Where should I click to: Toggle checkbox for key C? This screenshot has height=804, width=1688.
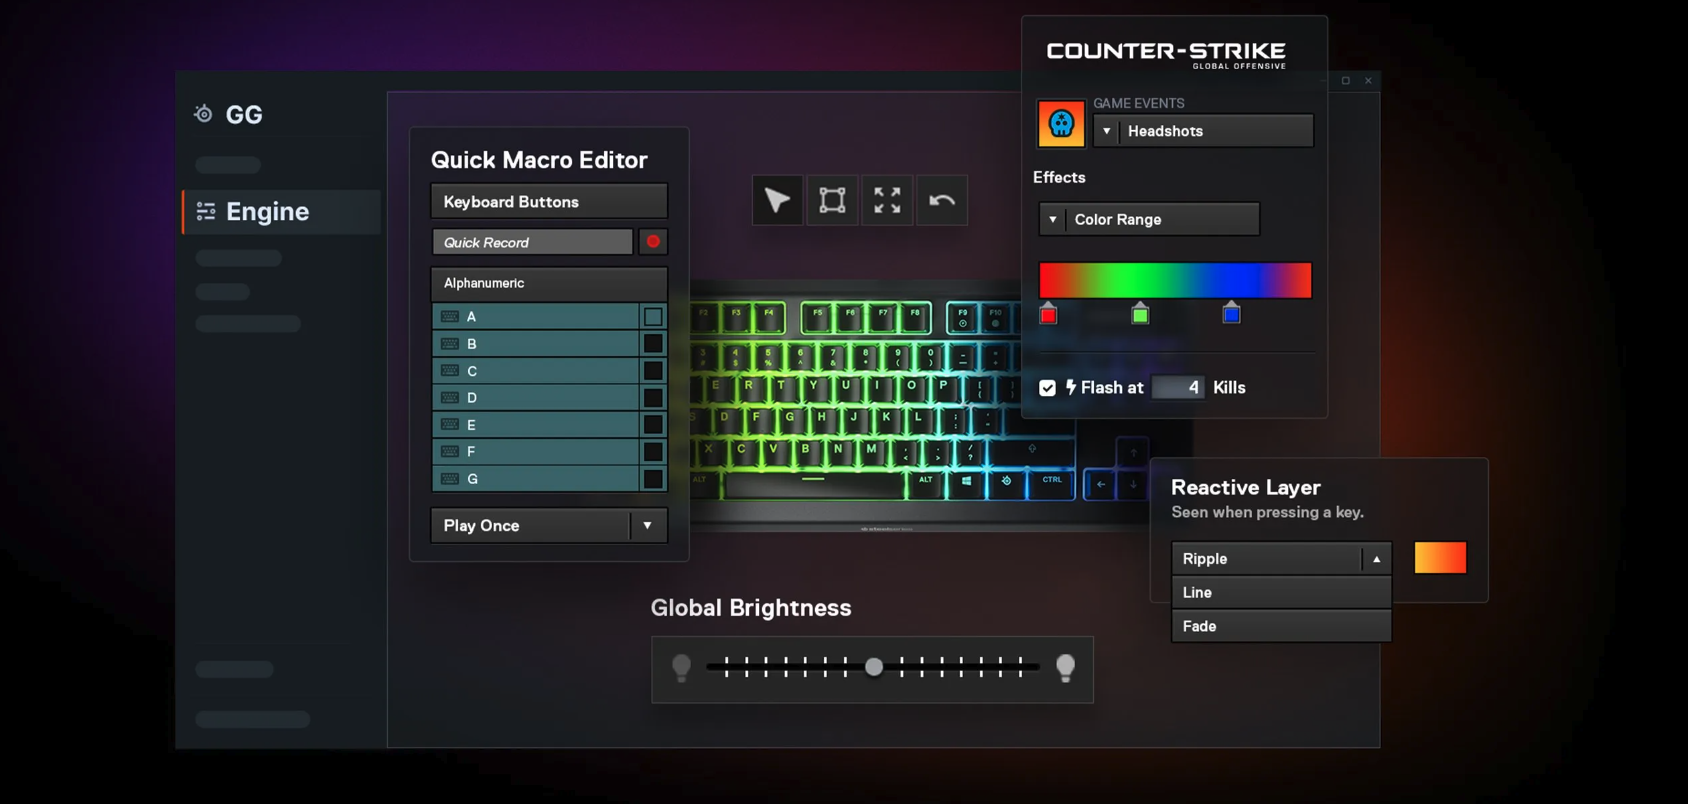[653, 370]
